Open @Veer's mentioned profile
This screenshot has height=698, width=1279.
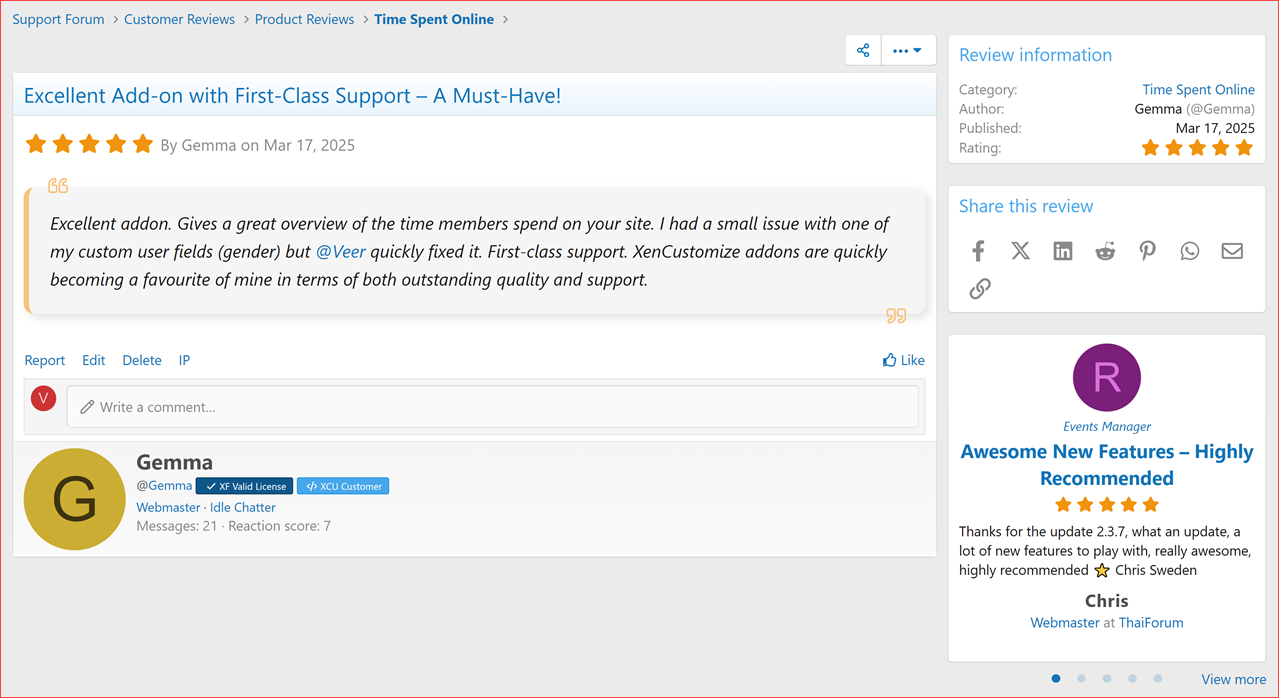pos(340,251)
